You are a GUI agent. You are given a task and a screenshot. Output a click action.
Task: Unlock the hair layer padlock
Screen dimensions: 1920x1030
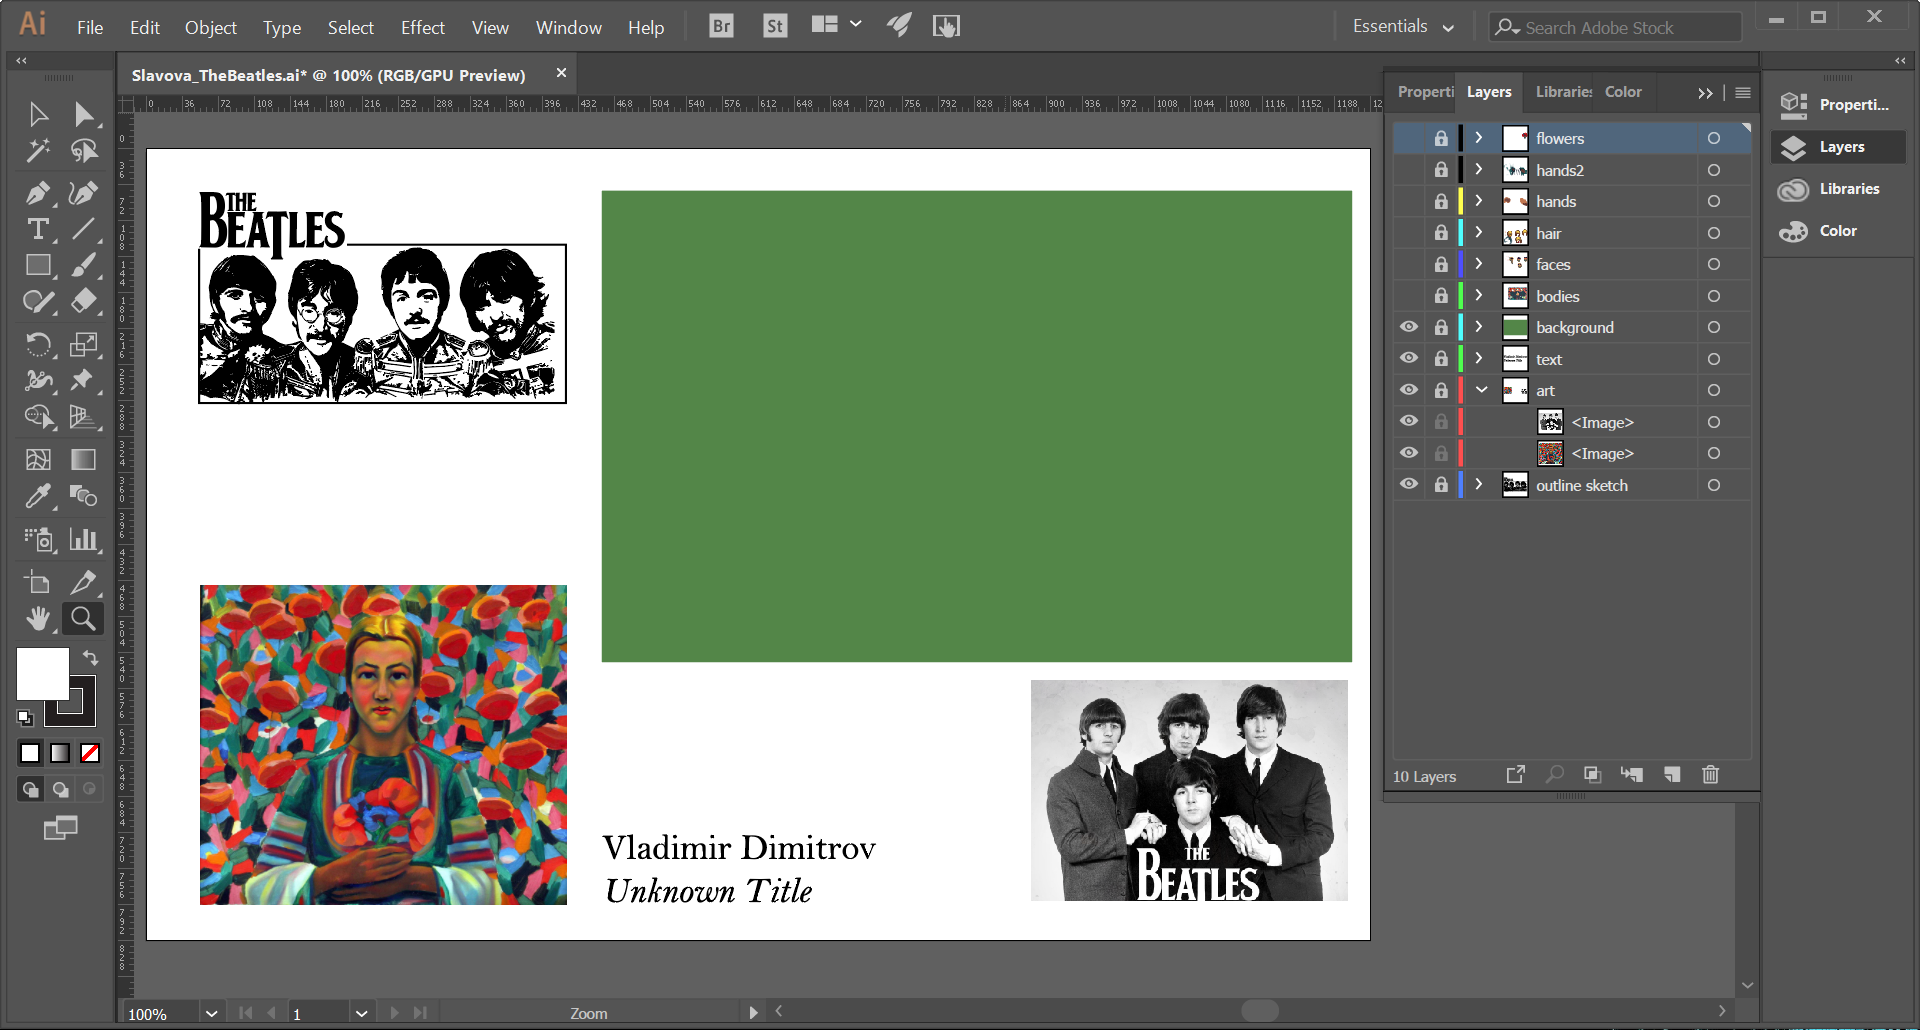click(1441, 233)
